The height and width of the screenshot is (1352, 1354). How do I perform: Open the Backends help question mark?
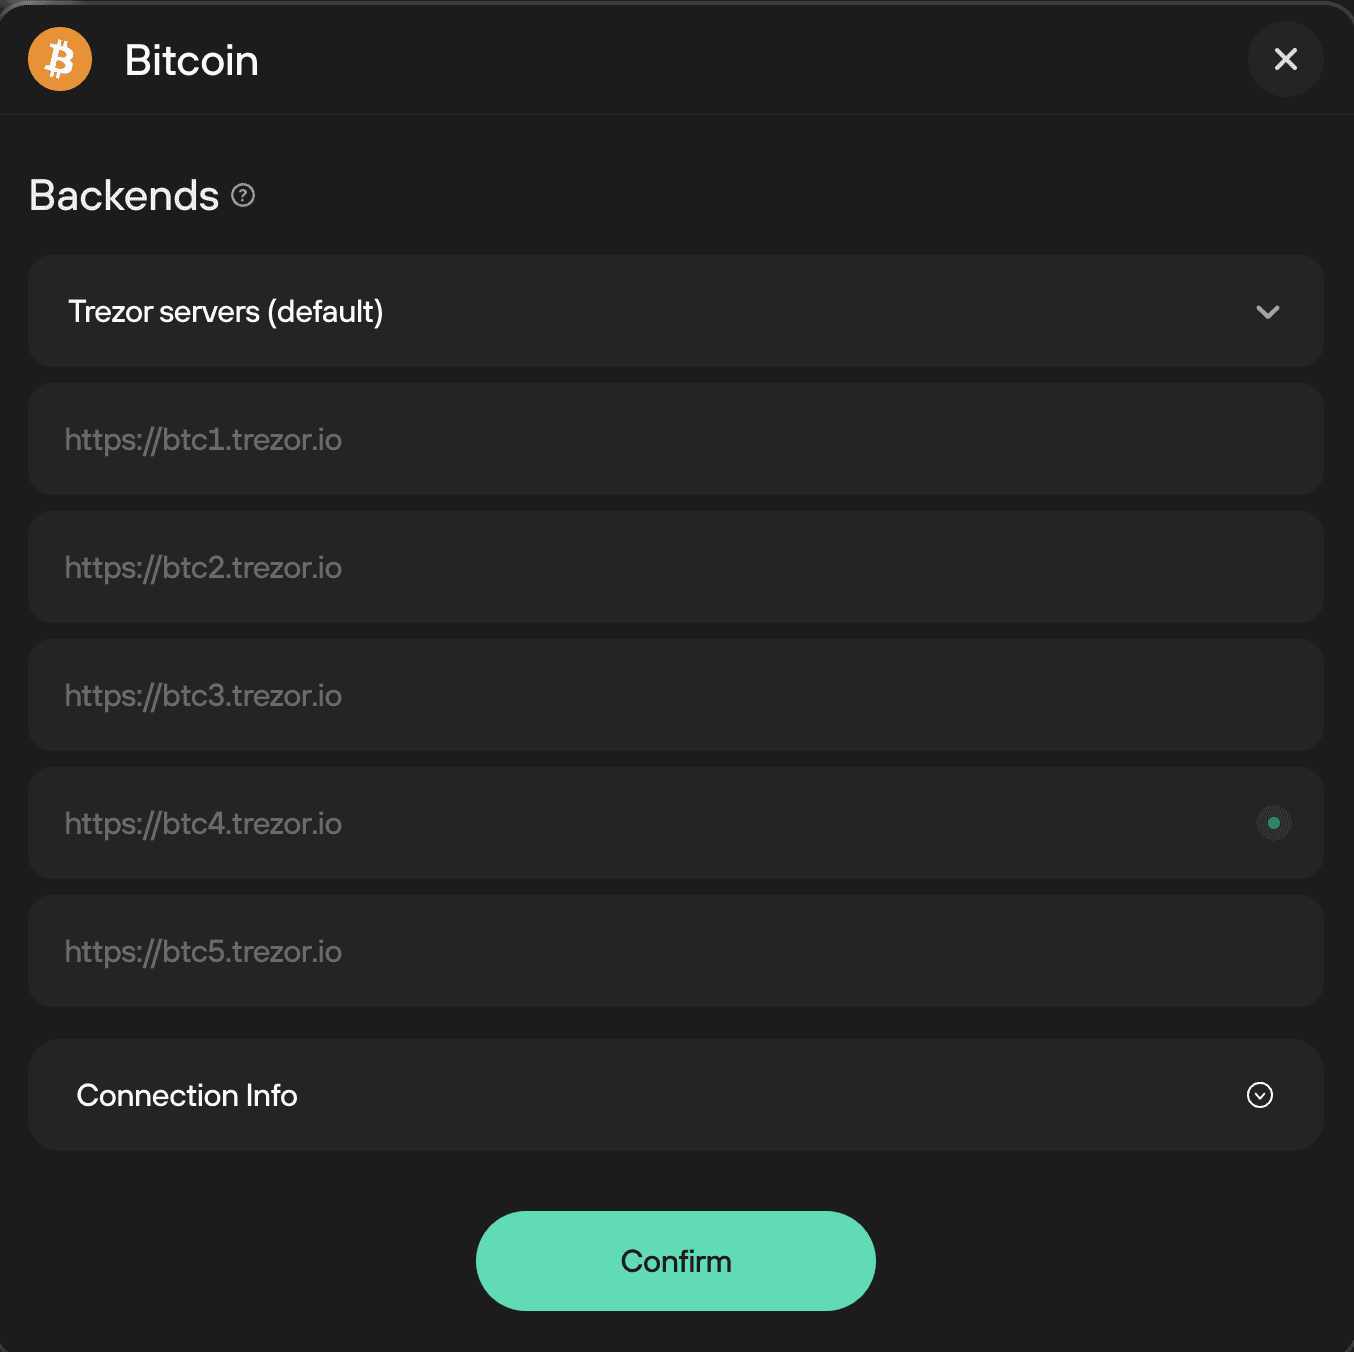(243, 195)
